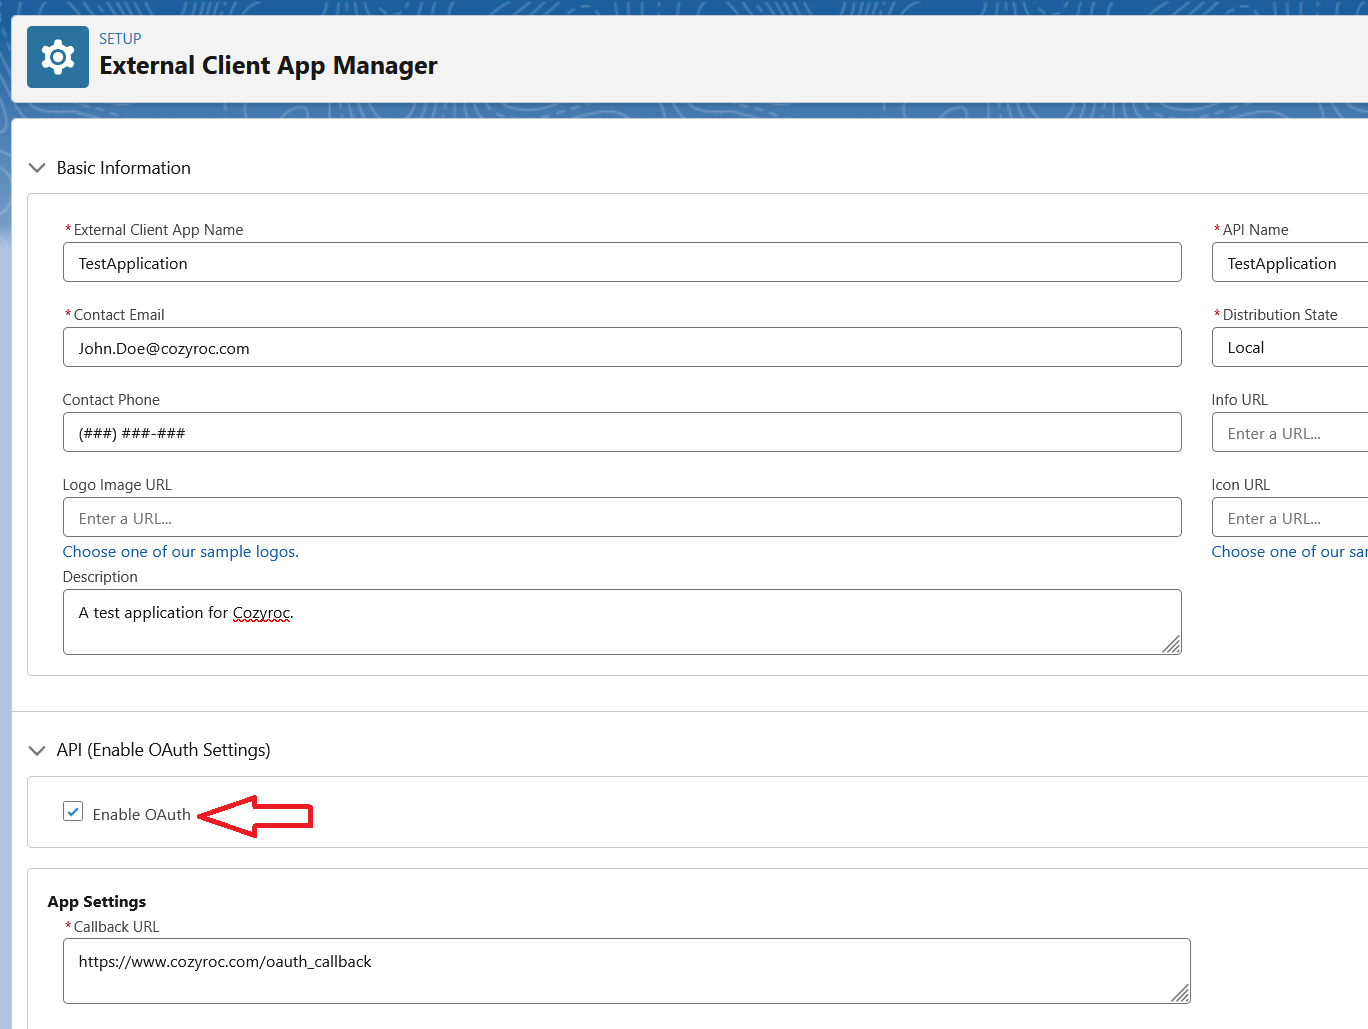Uncheck the Enable OAuth checkbox
The height and width of the screenshot is (1029, 1368).
[x=73, y=811]
